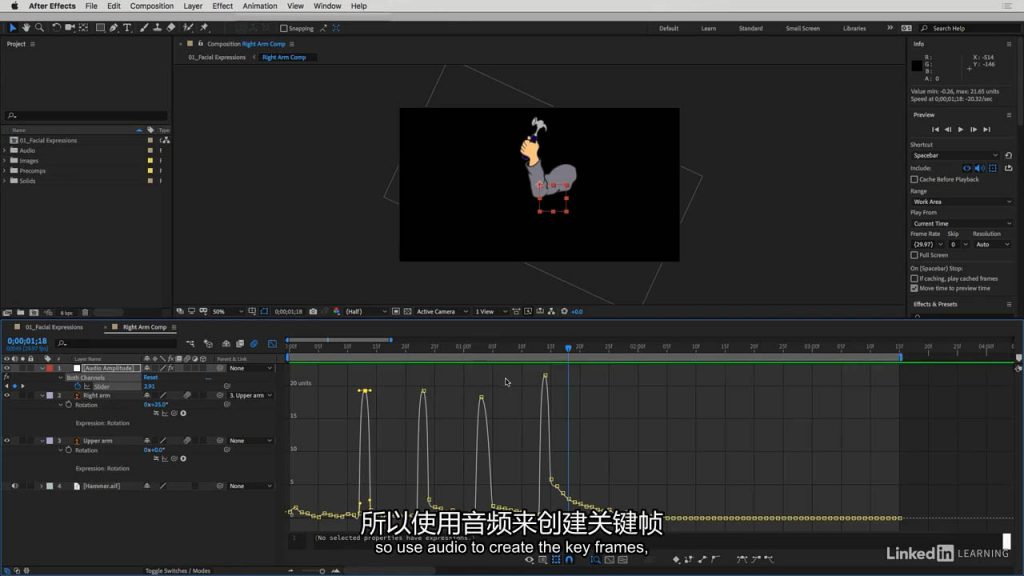Open the viewer resolution (Half) dropdown

[x=365, y=312]
